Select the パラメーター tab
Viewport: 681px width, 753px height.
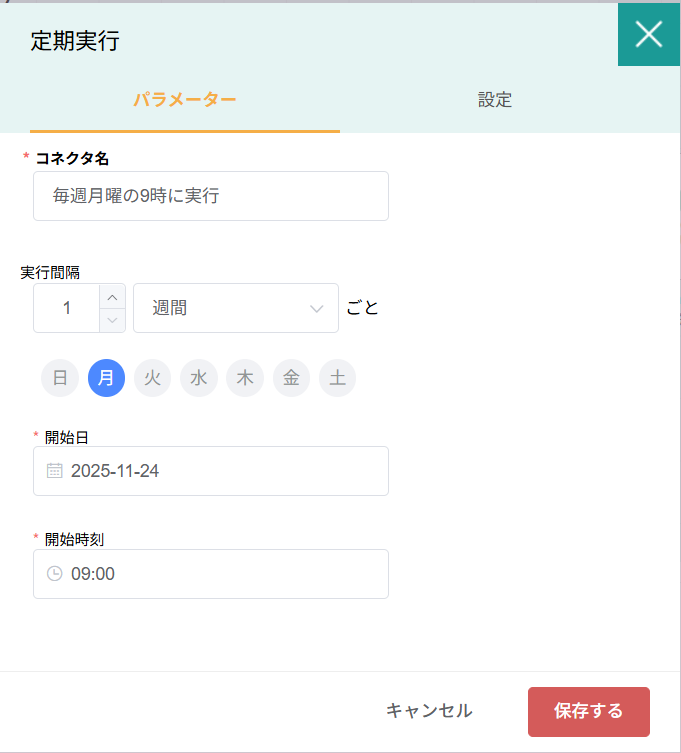[x=185, y=100]
